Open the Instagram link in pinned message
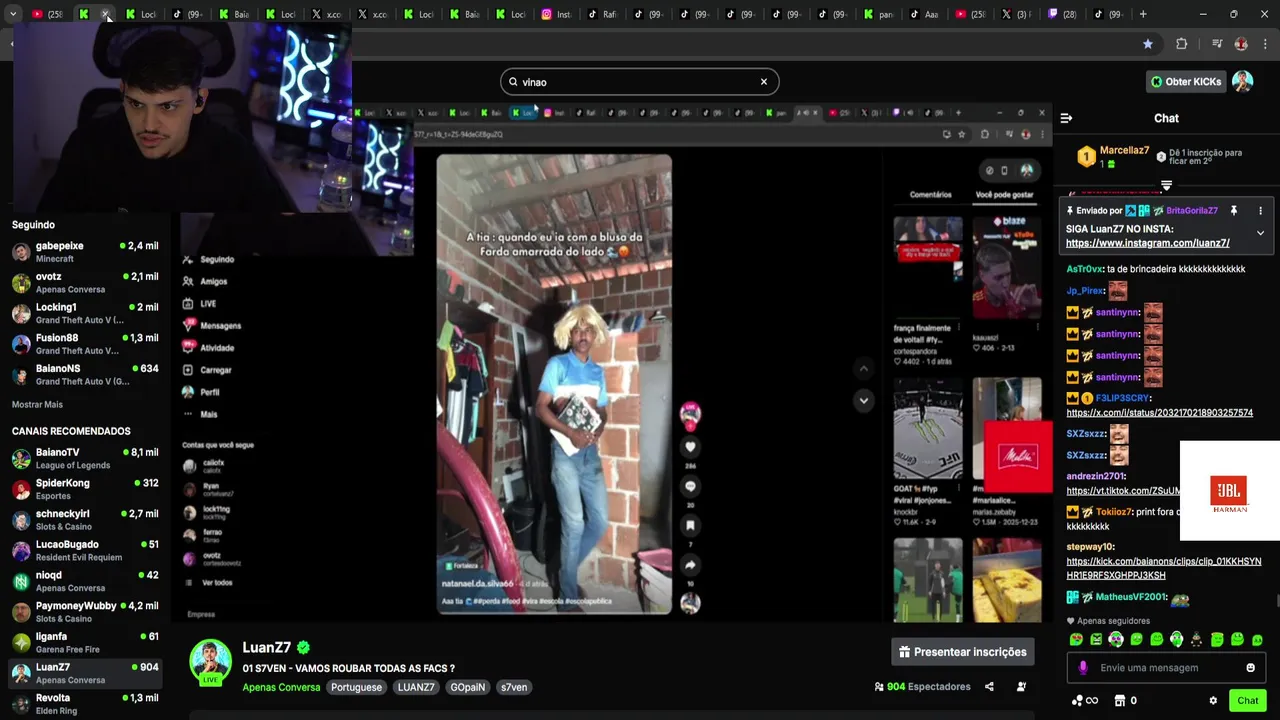1280x720 pixels. pos(1147,243)
